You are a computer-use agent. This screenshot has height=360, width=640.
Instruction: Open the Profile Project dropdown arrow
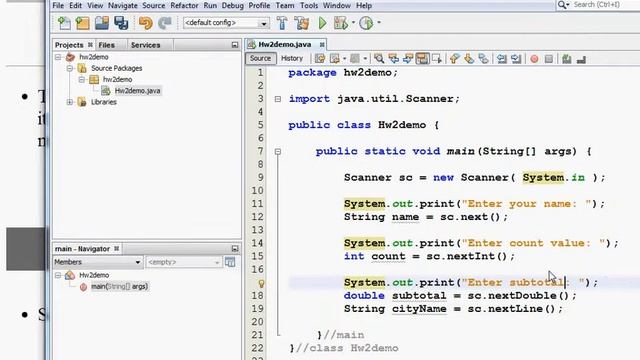pyautogui.click(x=379, y=23)
